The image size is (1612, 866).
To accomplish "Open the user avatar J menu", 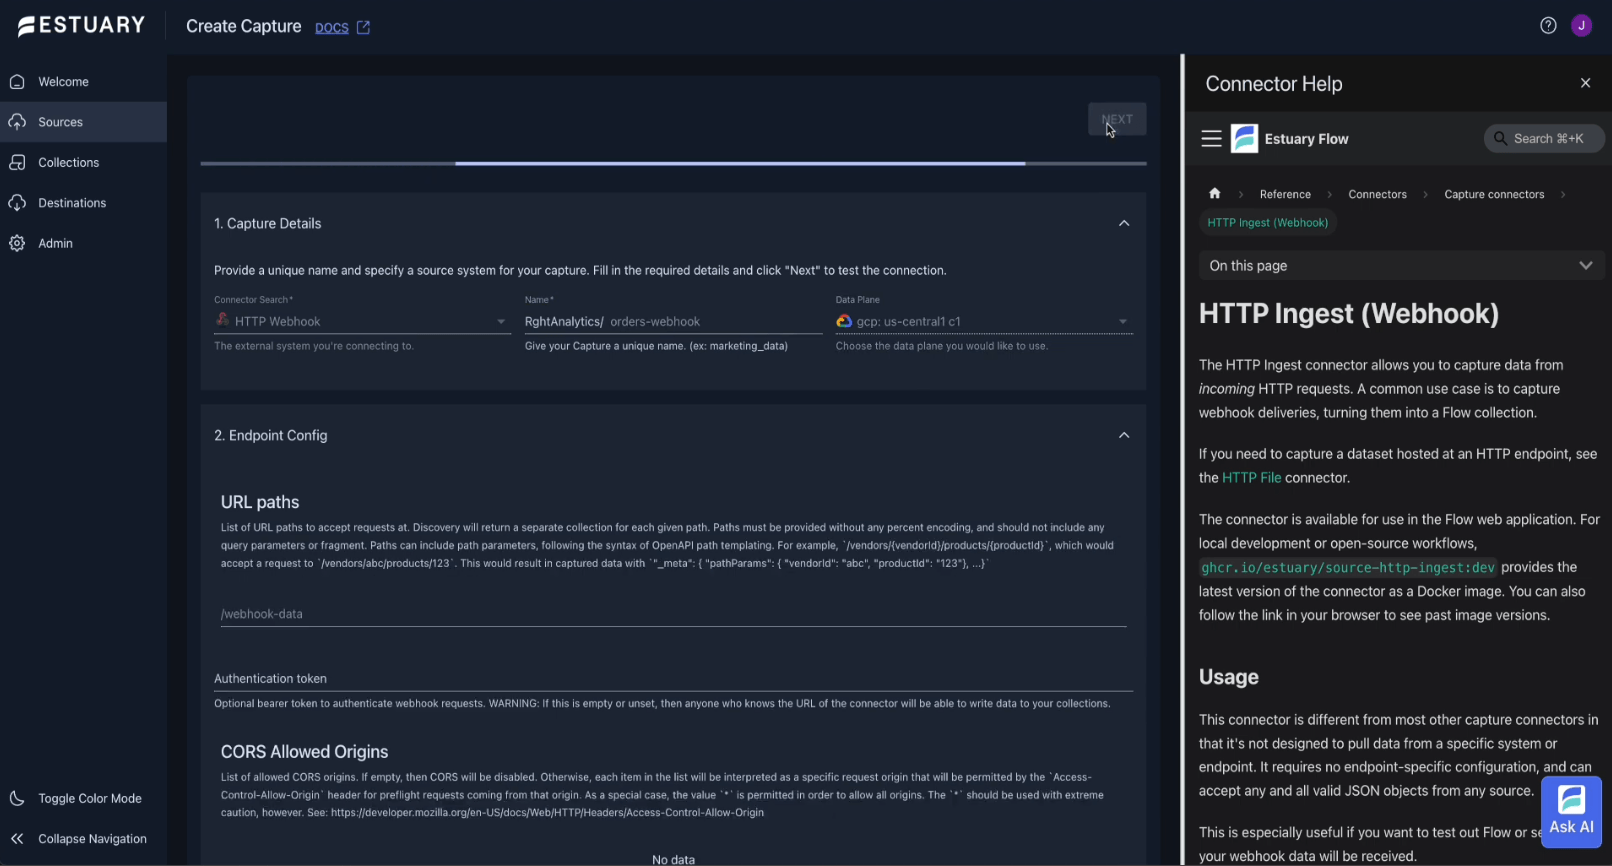I will (1581, 26).
